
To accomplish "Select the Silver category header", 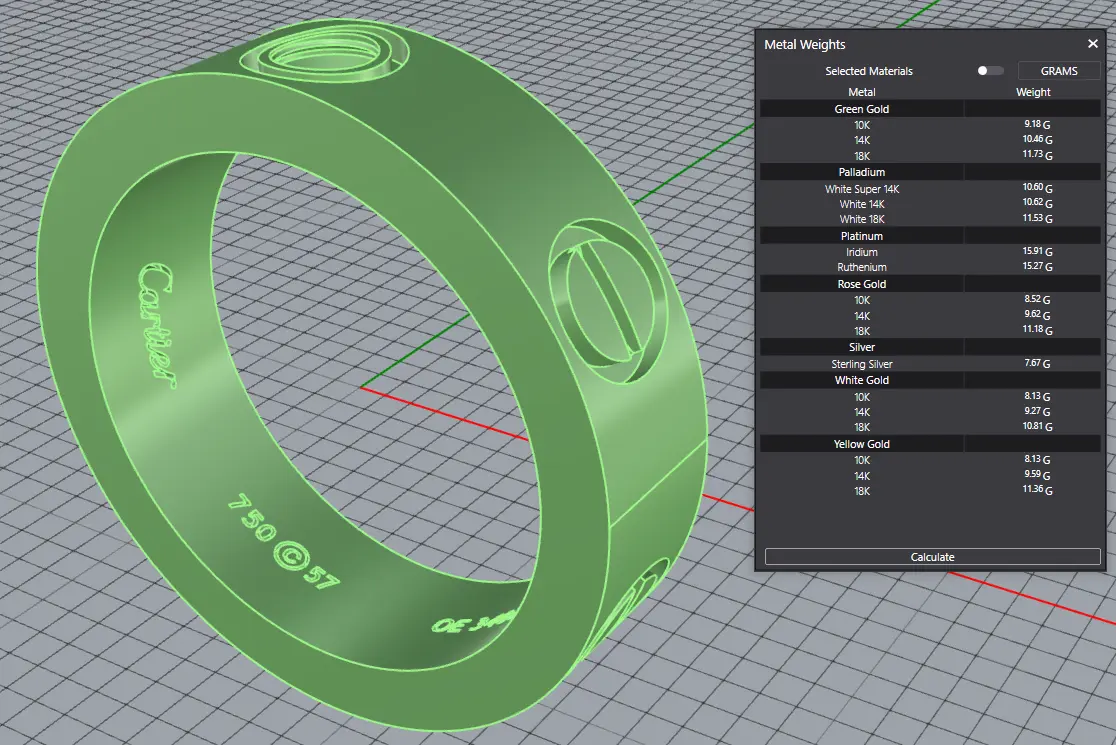I will point(930,347).
